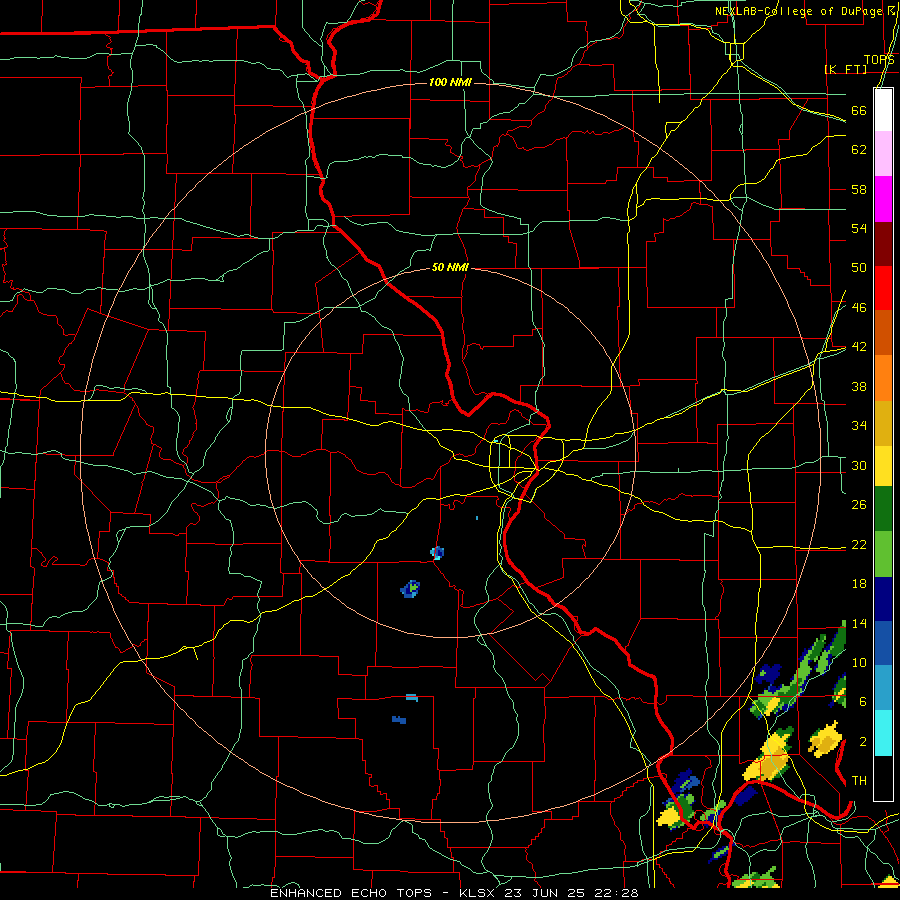The width and height of the screenshot is (900, 900).
Task: Click the 14 value on the legend
Action: pos(859,623)
